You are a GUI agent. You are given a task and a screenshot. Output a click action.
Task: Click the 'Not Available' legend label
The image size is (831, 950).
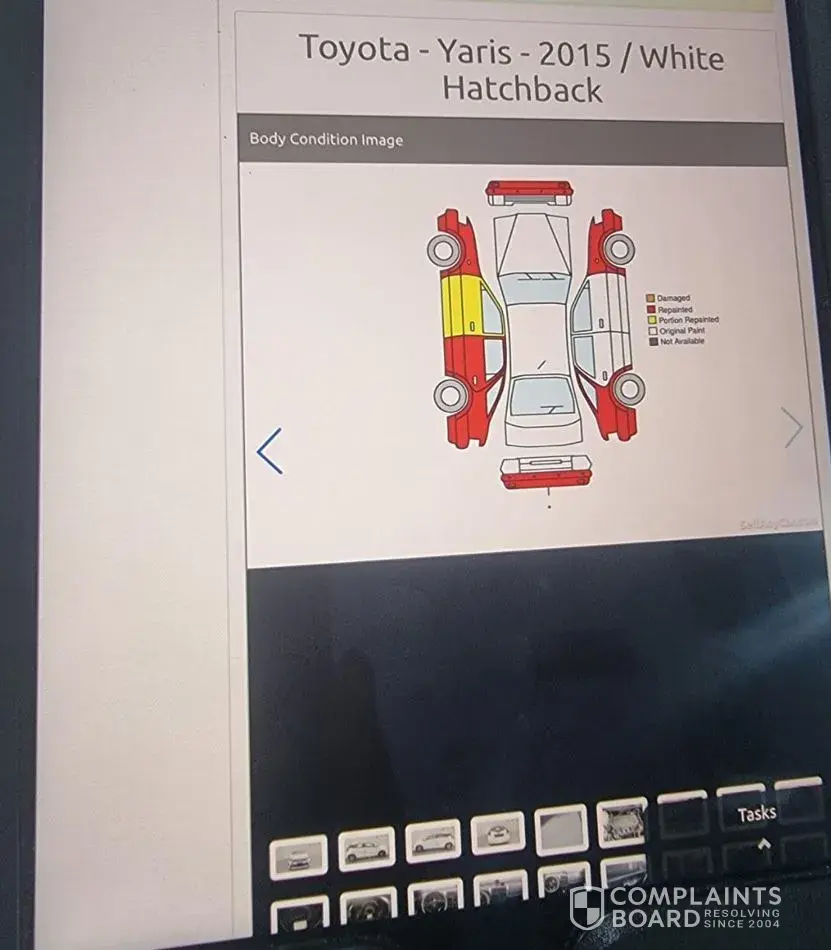coord(682,341)
